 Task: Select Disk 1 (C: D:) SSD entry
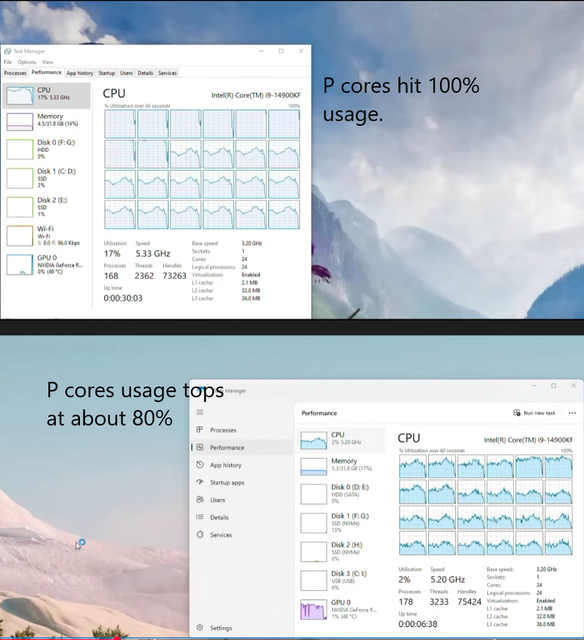pos(47,178)
